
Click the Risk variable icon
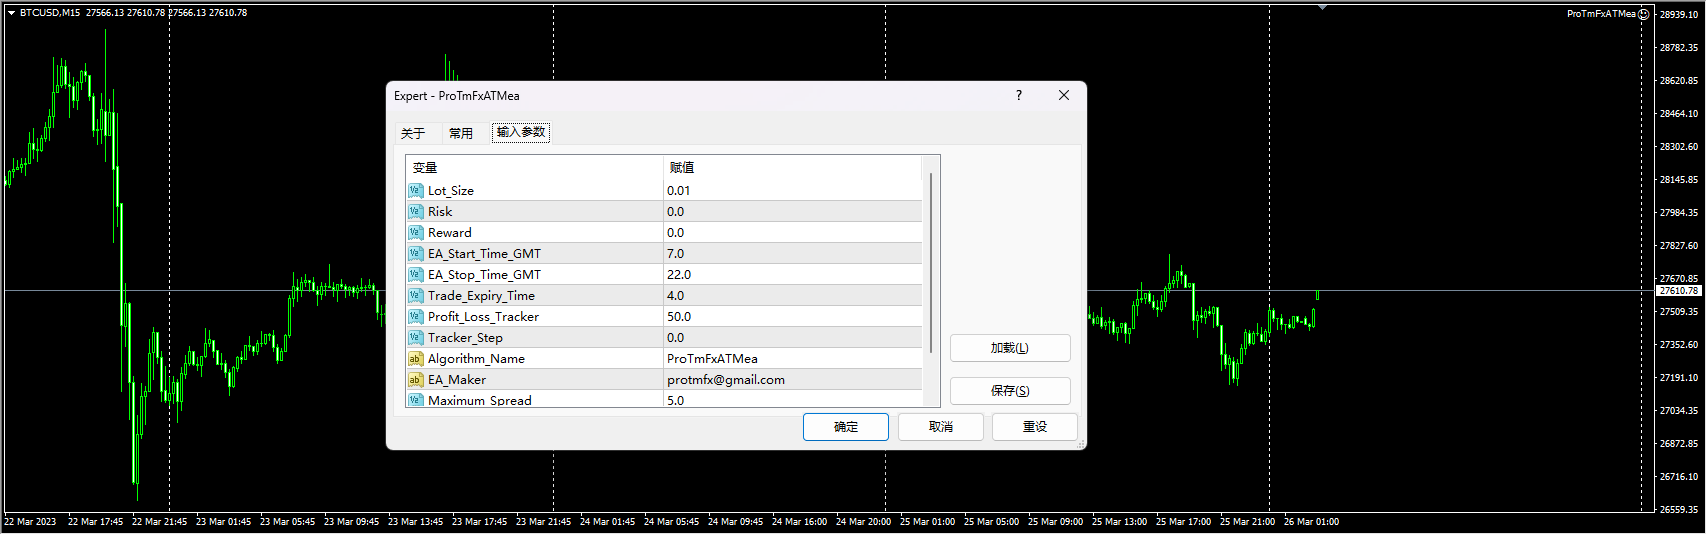click(415, 212)
